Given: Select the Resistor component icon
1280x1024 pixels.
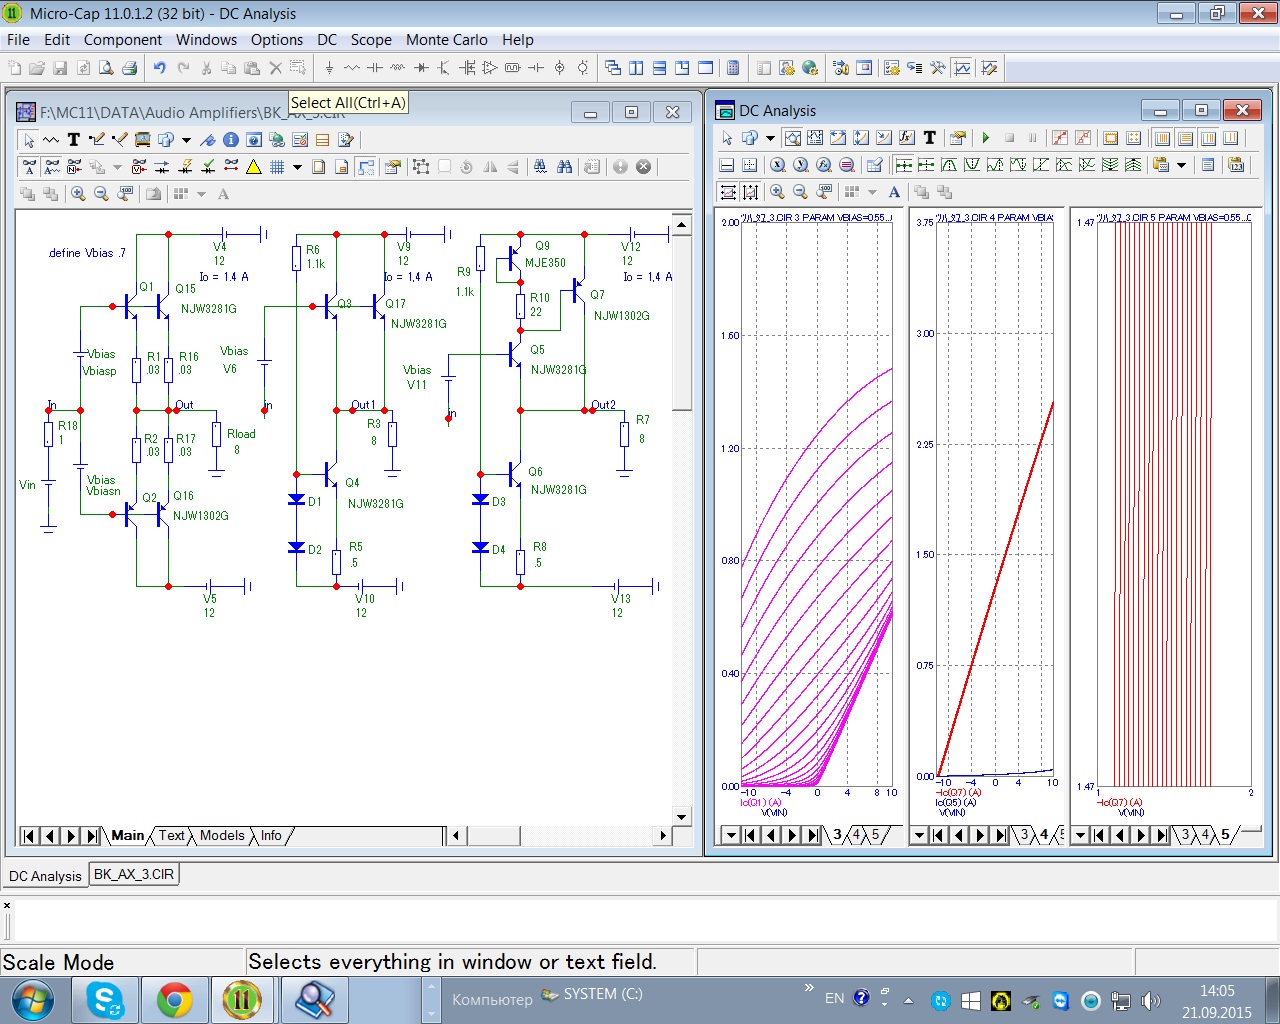Looking at the screenshot, I should [x=352, y=68].
